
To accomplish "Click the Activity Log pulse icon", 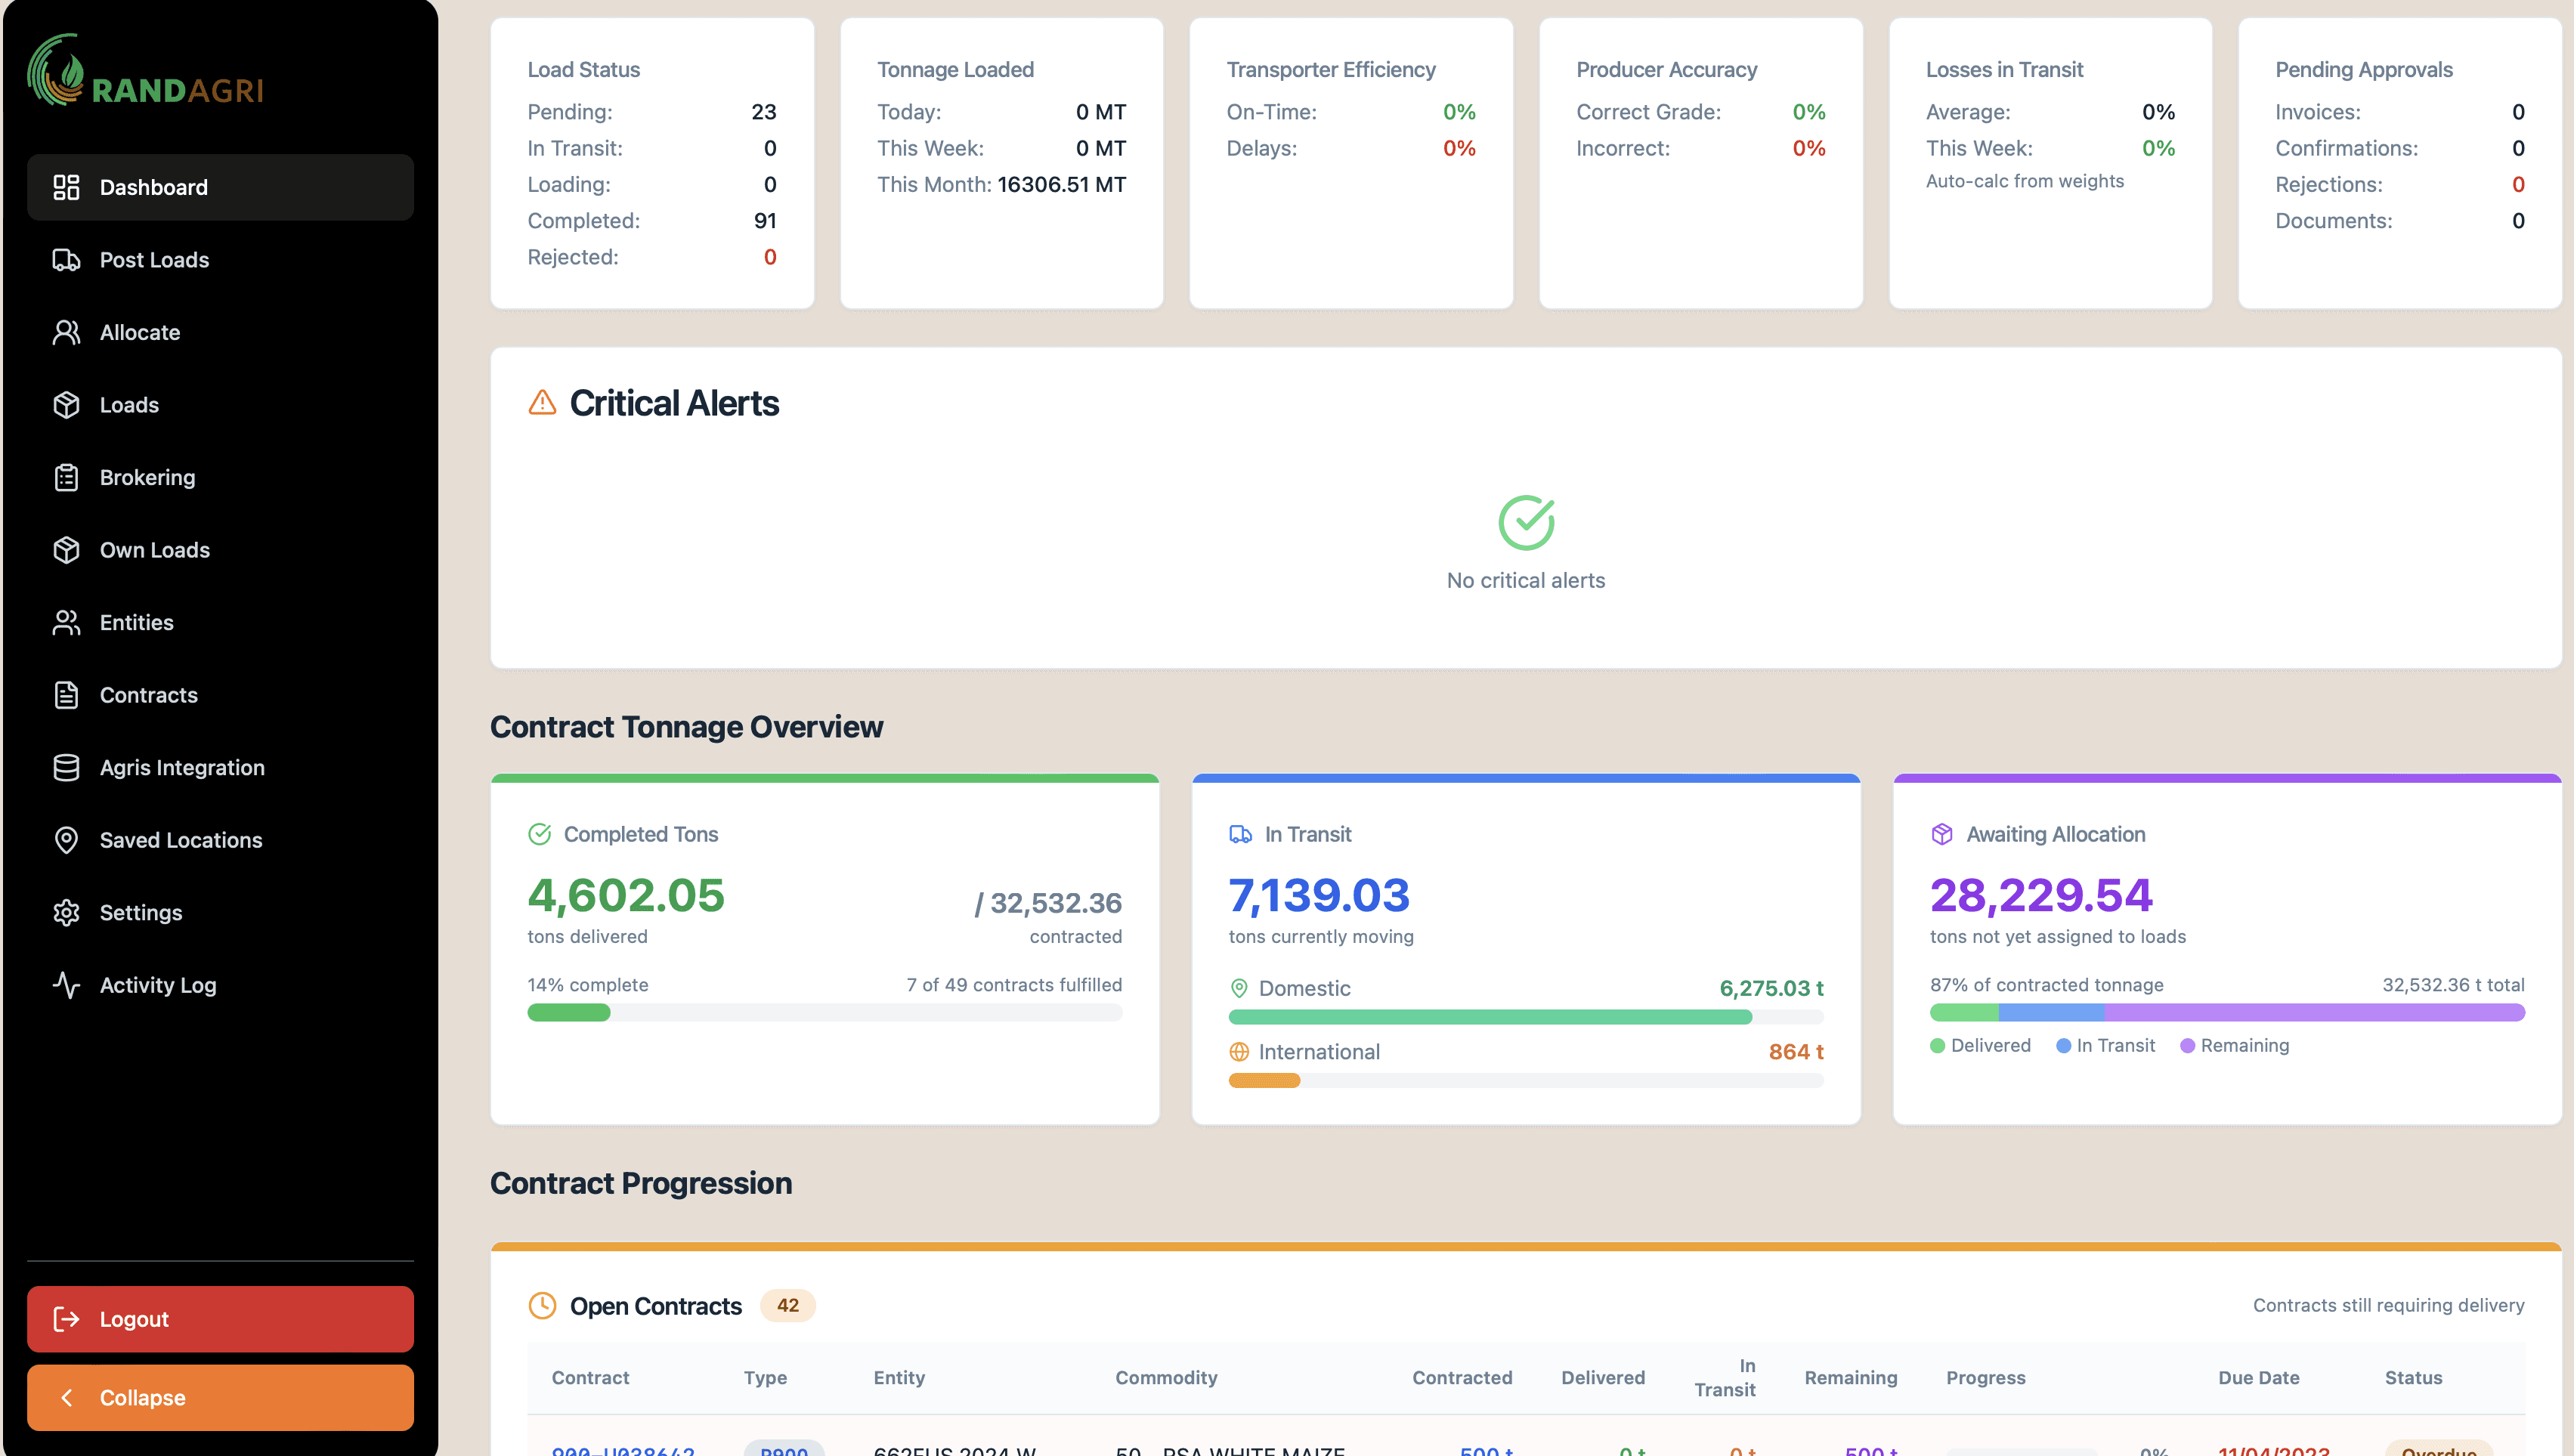I will click(66, 985).
